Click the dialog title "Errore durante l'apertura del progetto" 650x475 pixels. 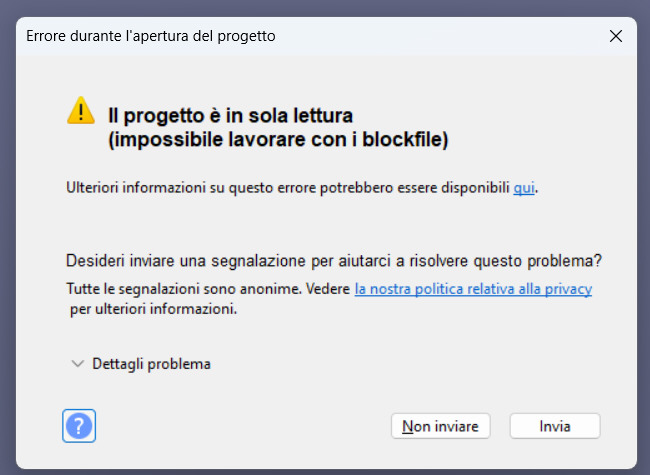[x=151, y=36]
